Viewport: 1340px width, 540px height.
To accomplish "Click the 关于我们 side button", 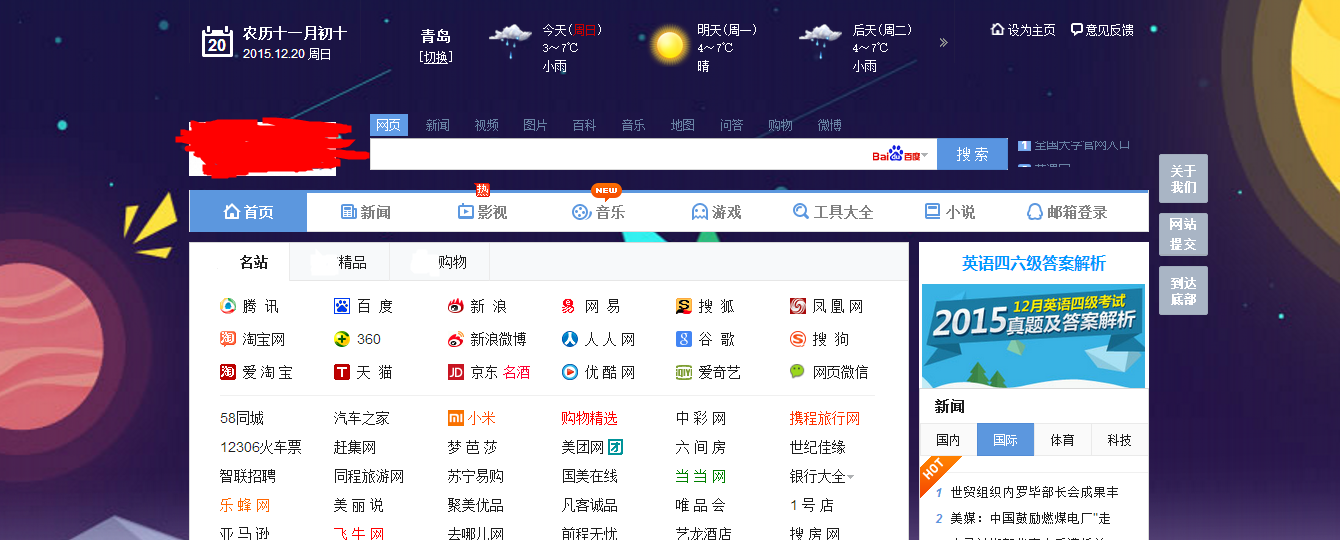I will 1183,179.
